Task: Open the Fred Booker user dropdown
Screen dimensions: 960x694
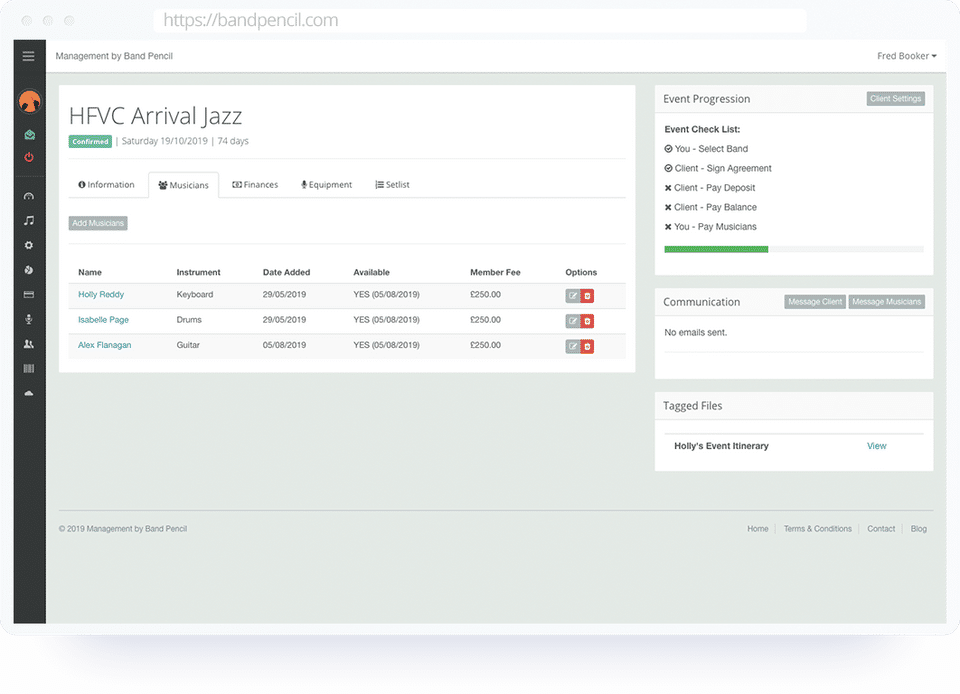Action: pos(907,56)
